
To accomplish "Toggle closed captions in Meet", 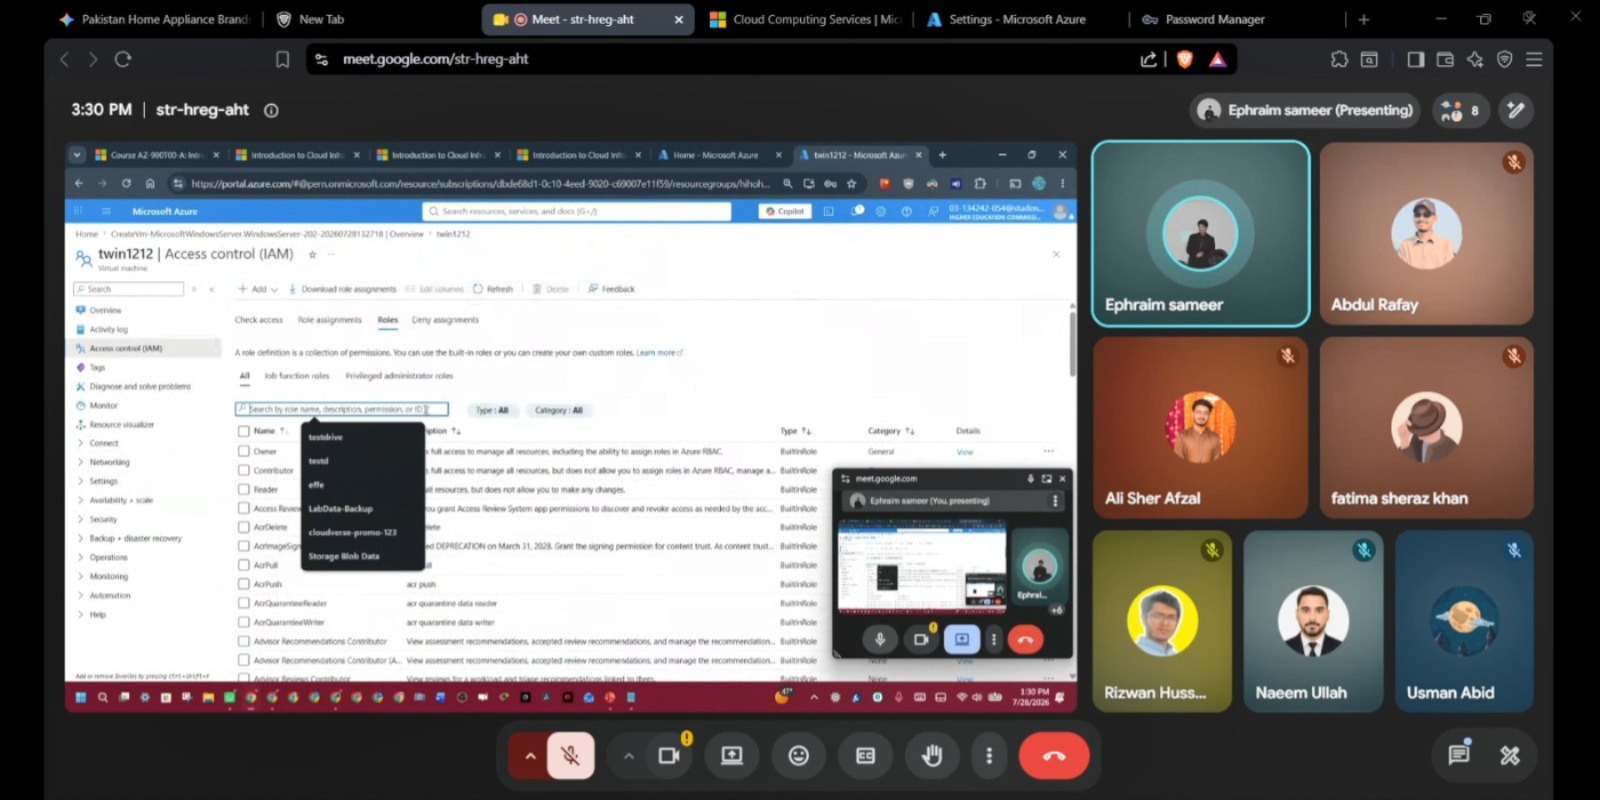I will point(865,755).
